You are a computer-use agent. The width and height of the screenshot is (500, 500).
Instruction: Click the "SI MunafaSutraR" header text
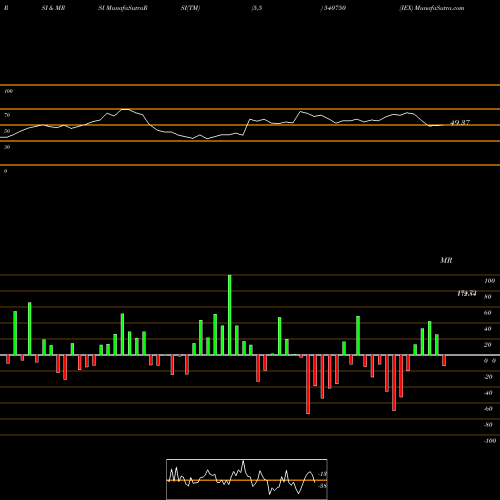[123, 8]
